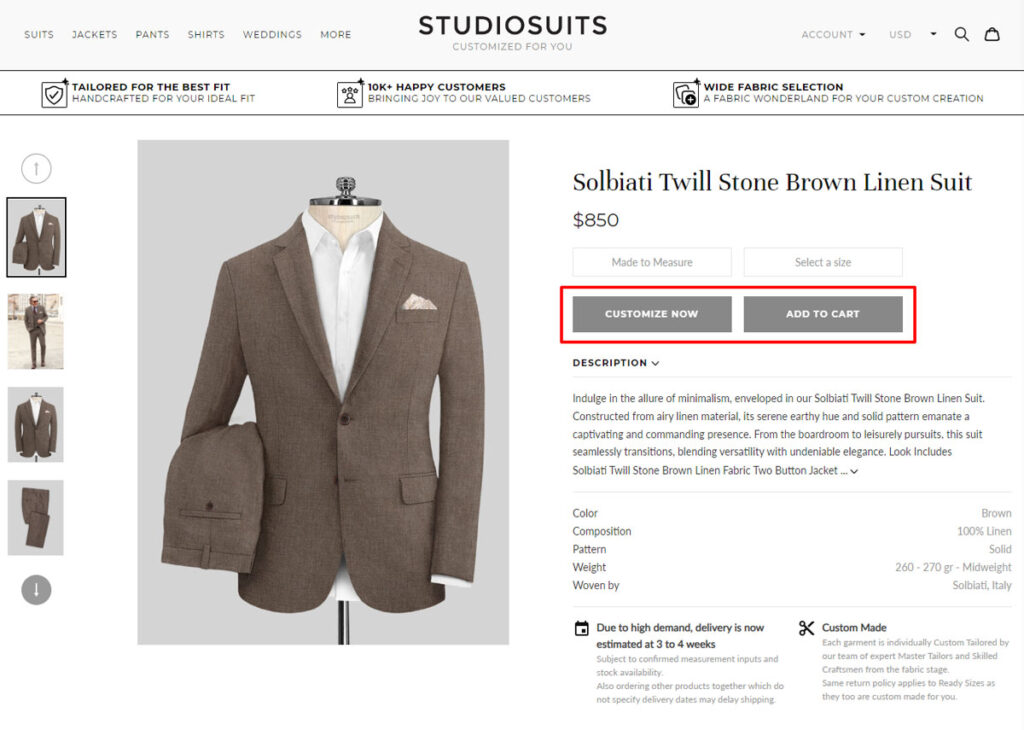Open the shopping cart bag icon
Screen dimensions: 1024x730
[x=992, y=34]
